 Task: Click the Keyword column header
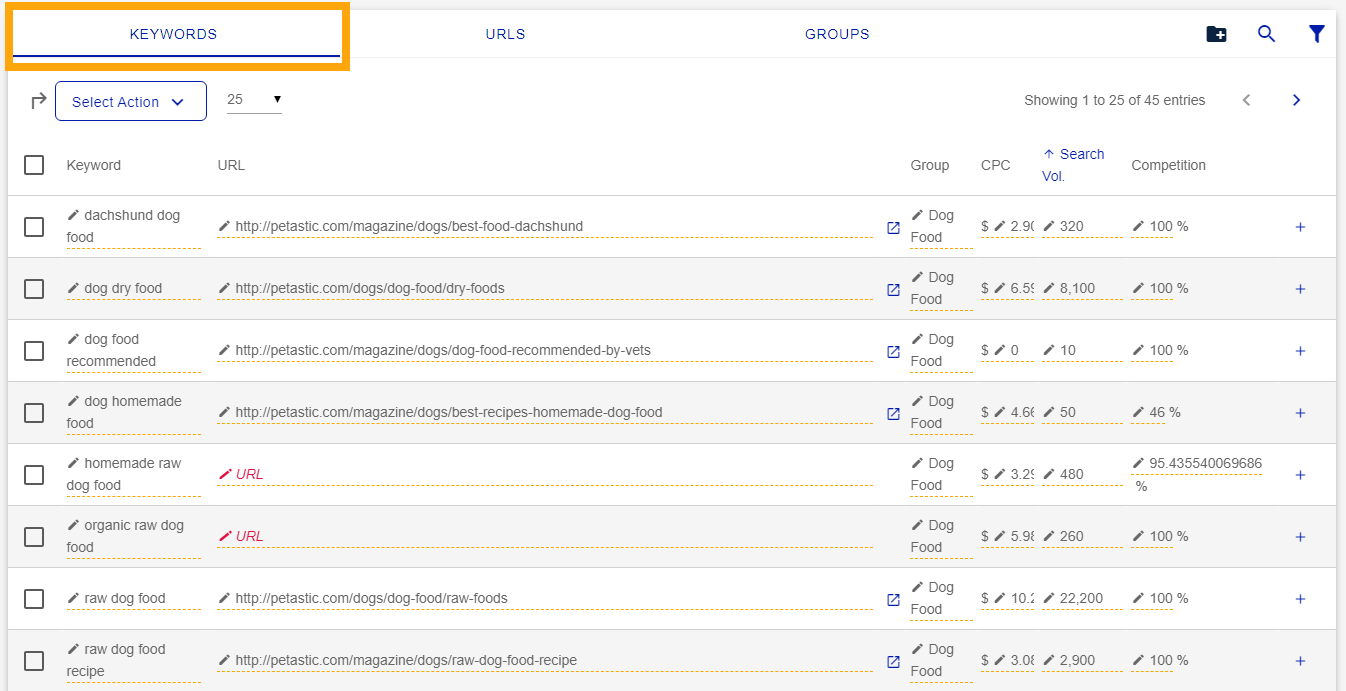tap(94, 165)
